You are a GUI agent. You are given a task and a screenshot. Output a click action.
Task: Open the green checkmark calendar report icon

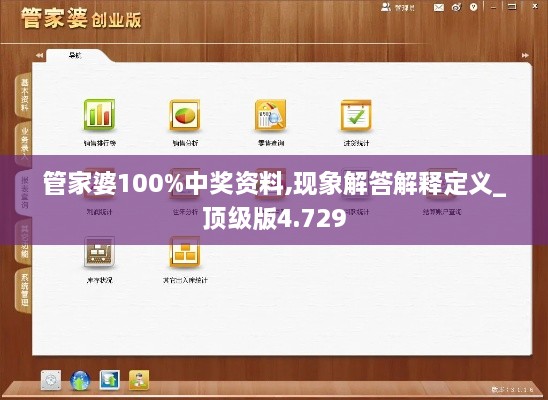[x=356, y=115]
